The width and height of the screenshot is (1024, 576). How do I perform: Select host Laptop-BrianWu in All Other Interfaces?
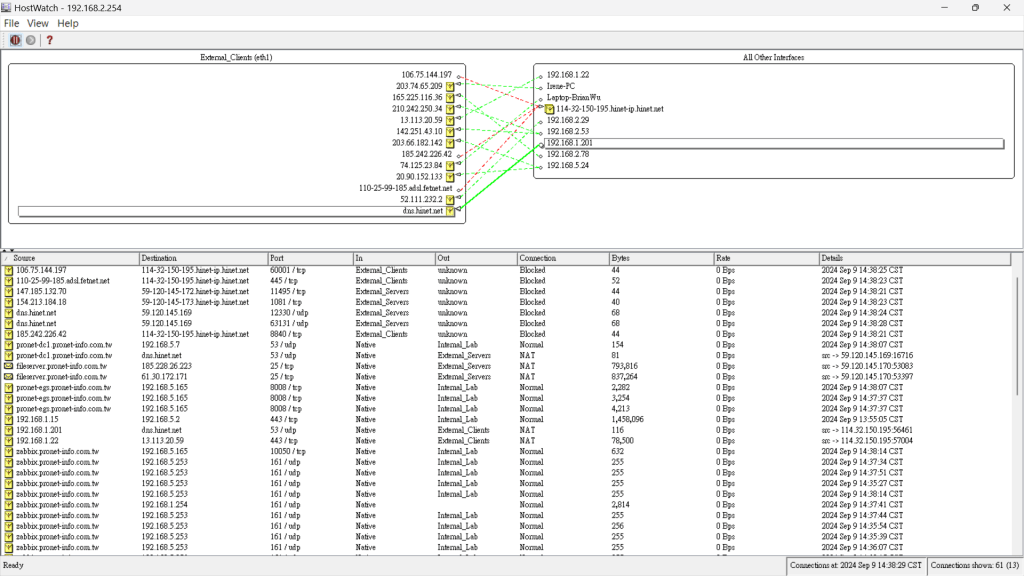pos(573,97)
